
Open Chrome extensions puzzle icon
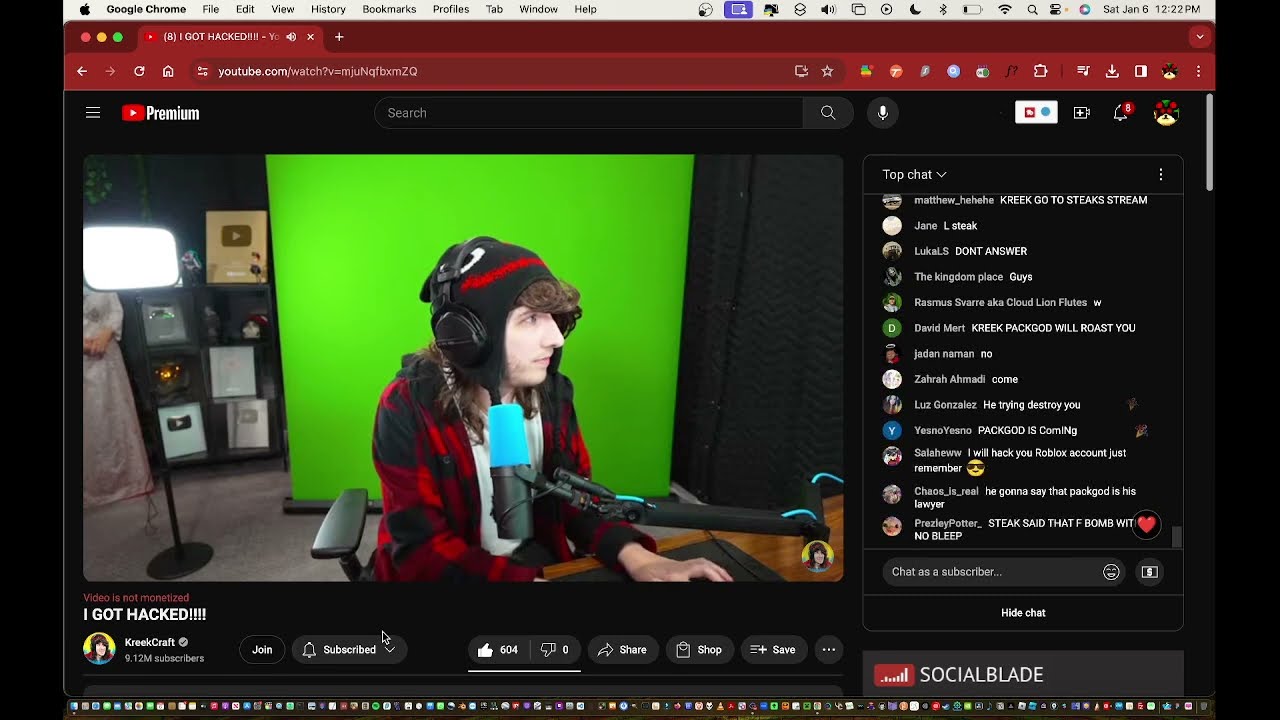pyautogui.click(x=1040, y=71)
